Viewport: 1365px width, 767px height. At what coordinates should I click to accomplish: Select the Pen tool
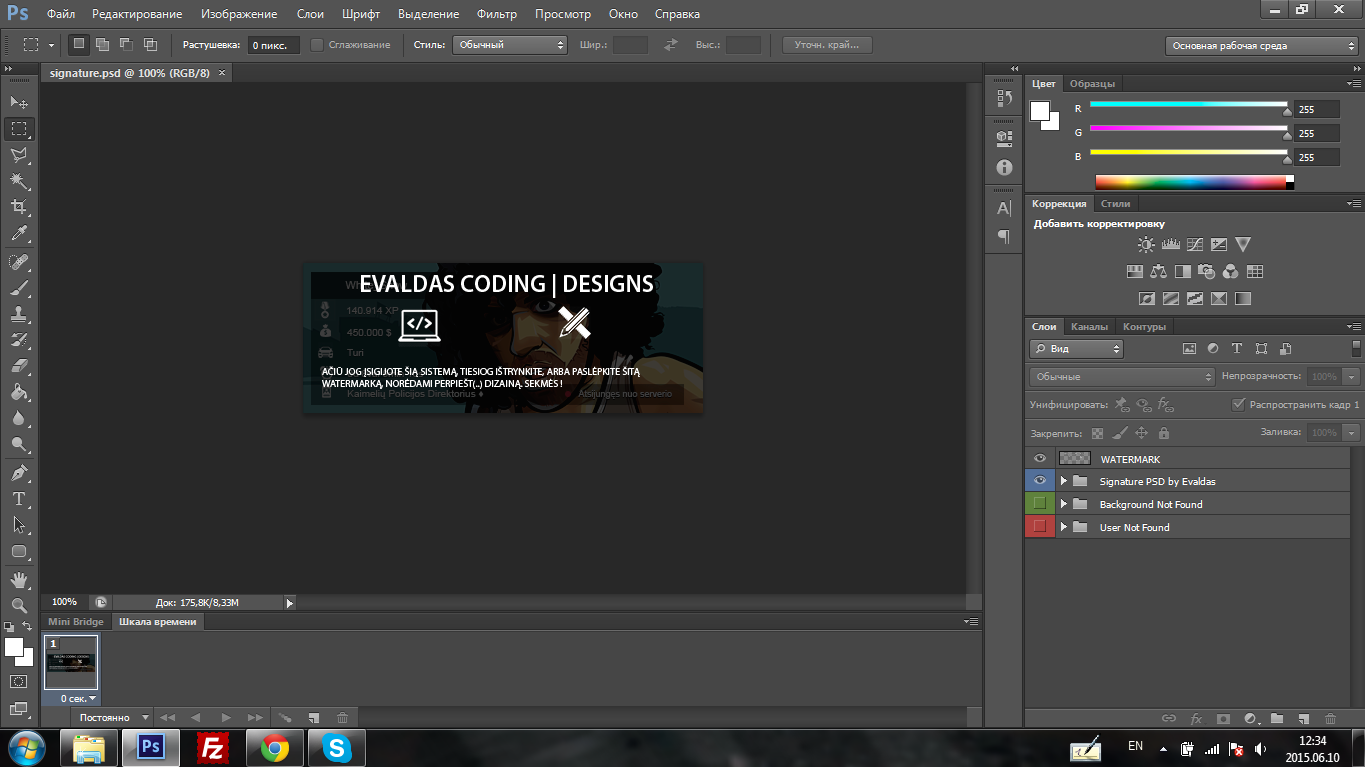[19, 473]
